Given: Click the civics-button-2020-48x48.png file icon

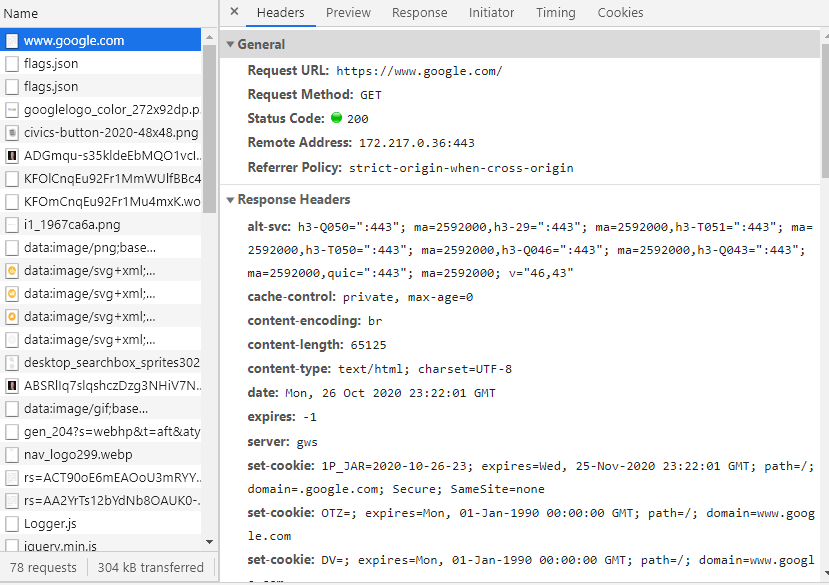Looking at the screenshot, I should (12, 133).
